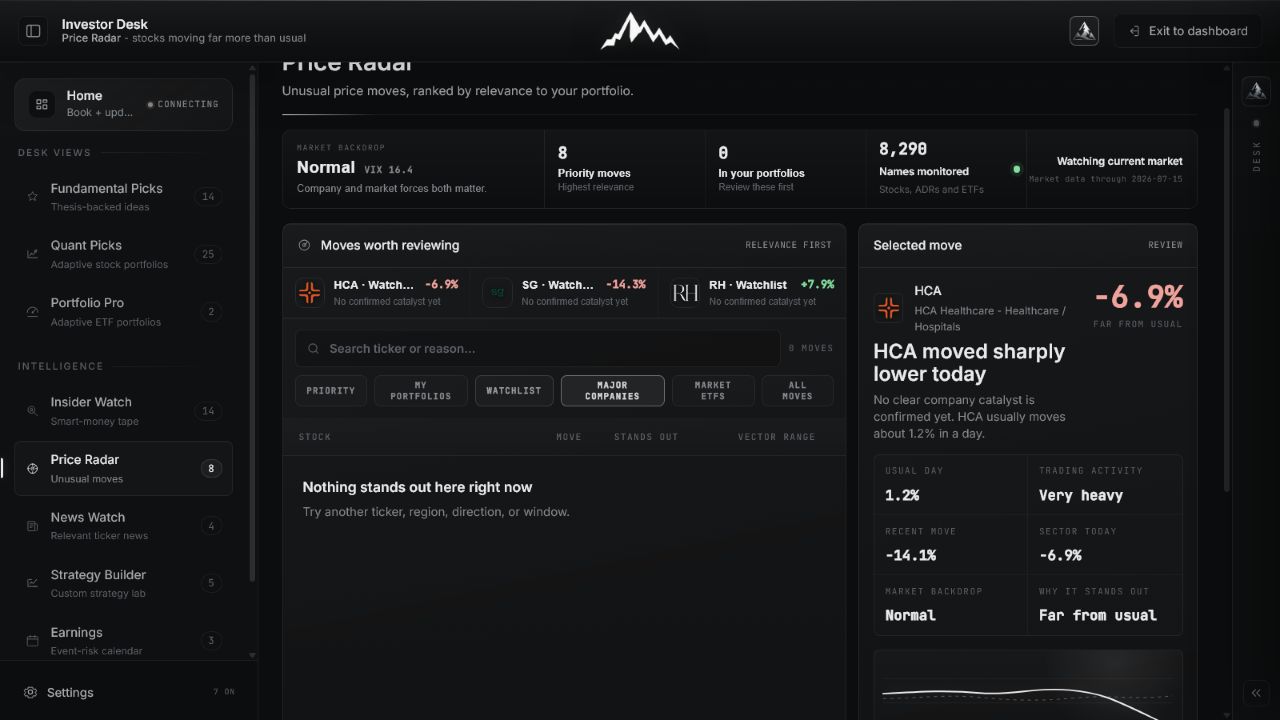Click the Review label in Selected move
The height and width of the screenshot is (720, 1280).
(1165, 245)
